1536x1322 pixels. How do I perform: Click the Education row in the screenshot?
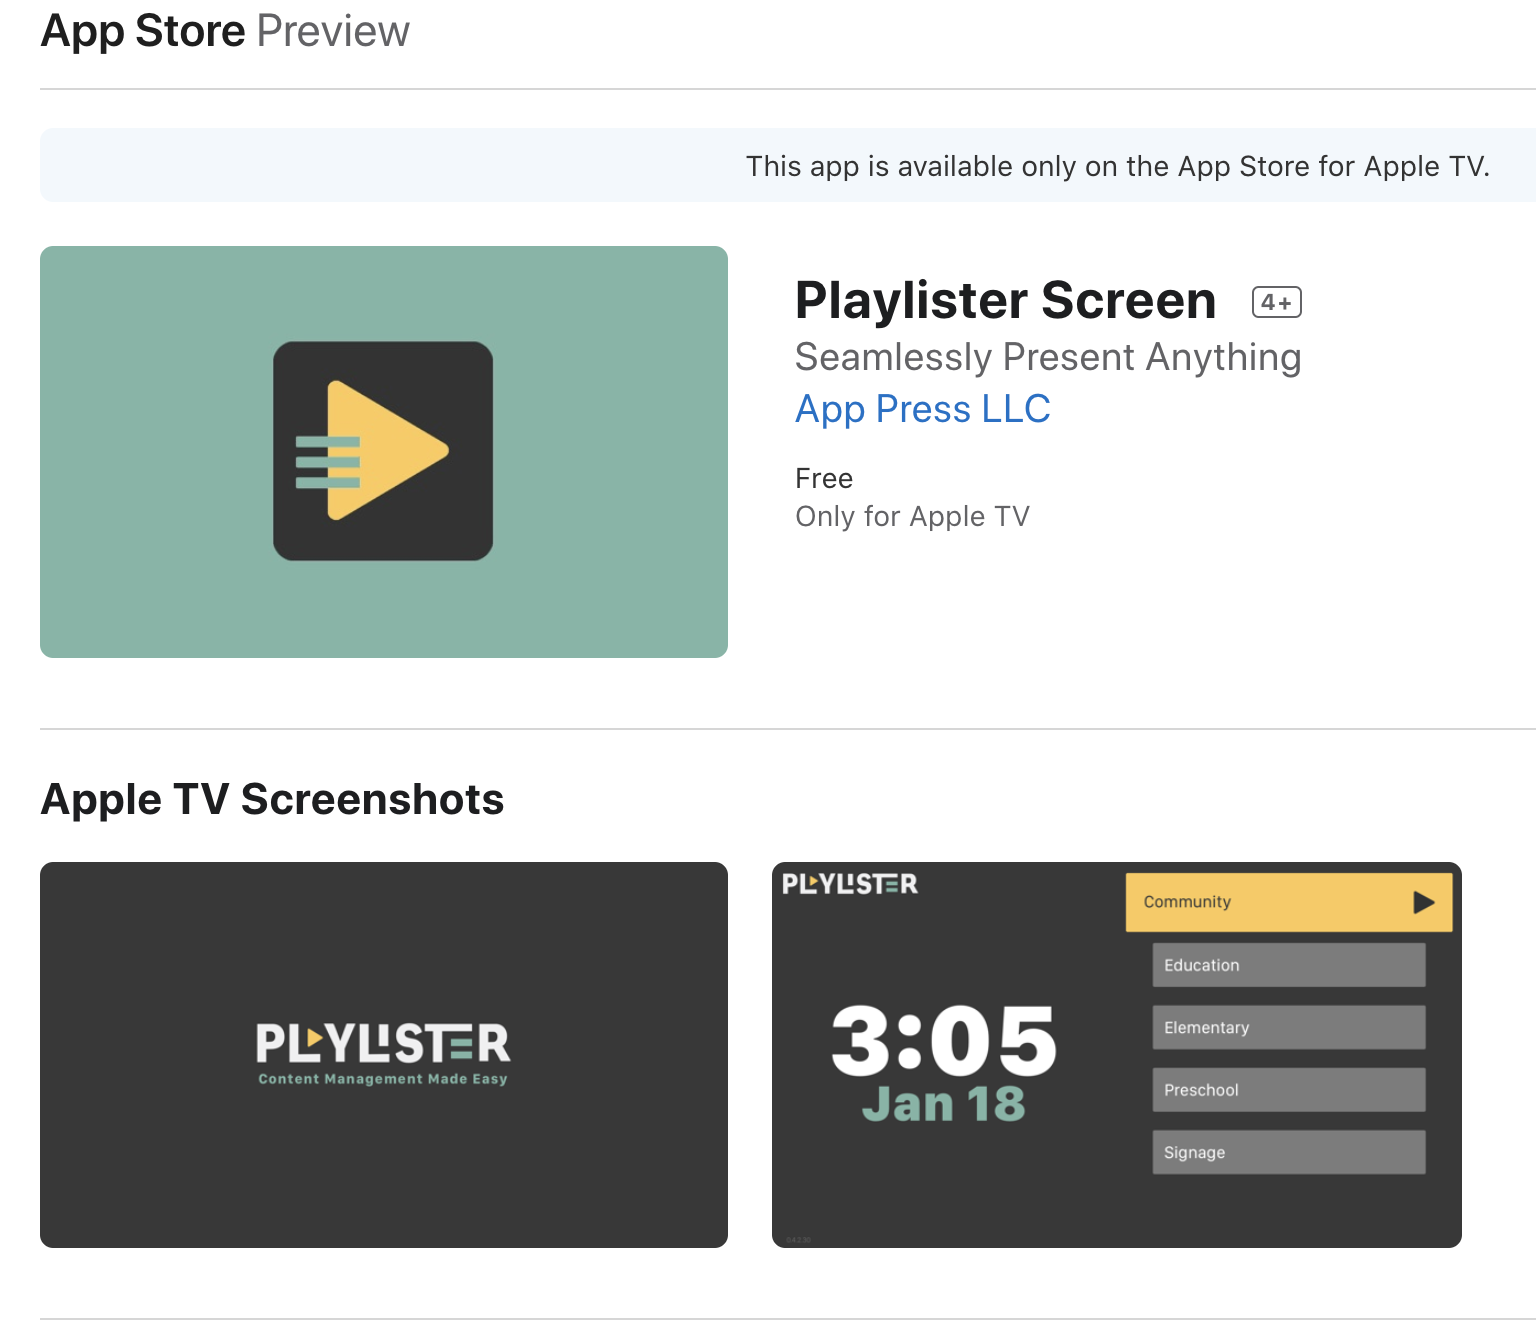point(1289,965)
